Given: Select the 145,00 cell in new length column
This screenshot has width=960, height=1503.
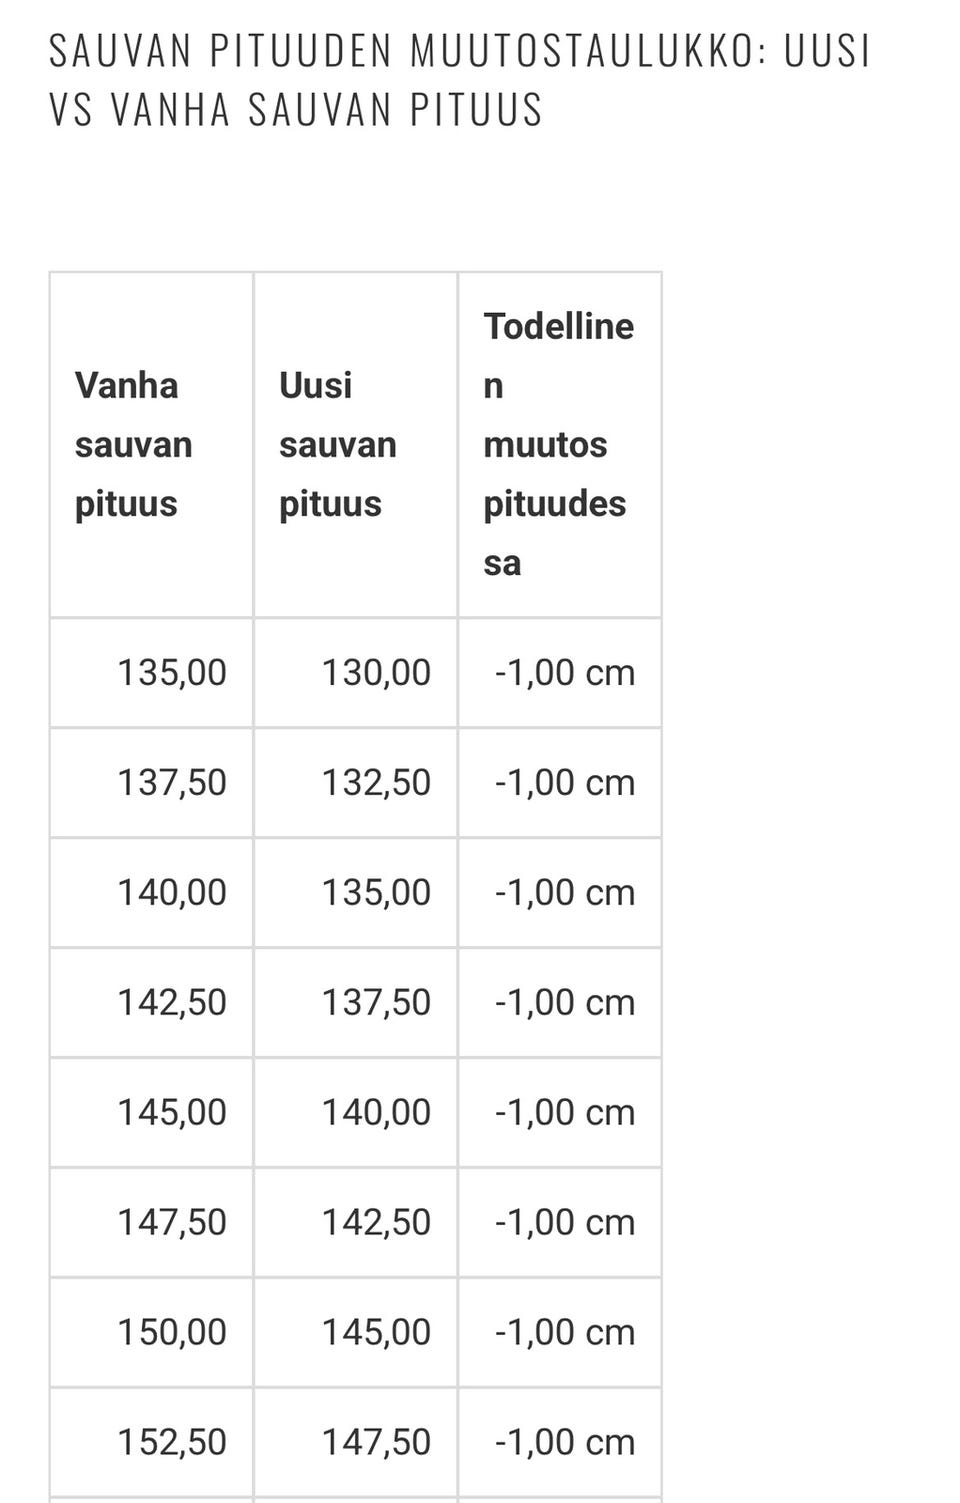Looking at the screenshot, I should point(376,1332).
